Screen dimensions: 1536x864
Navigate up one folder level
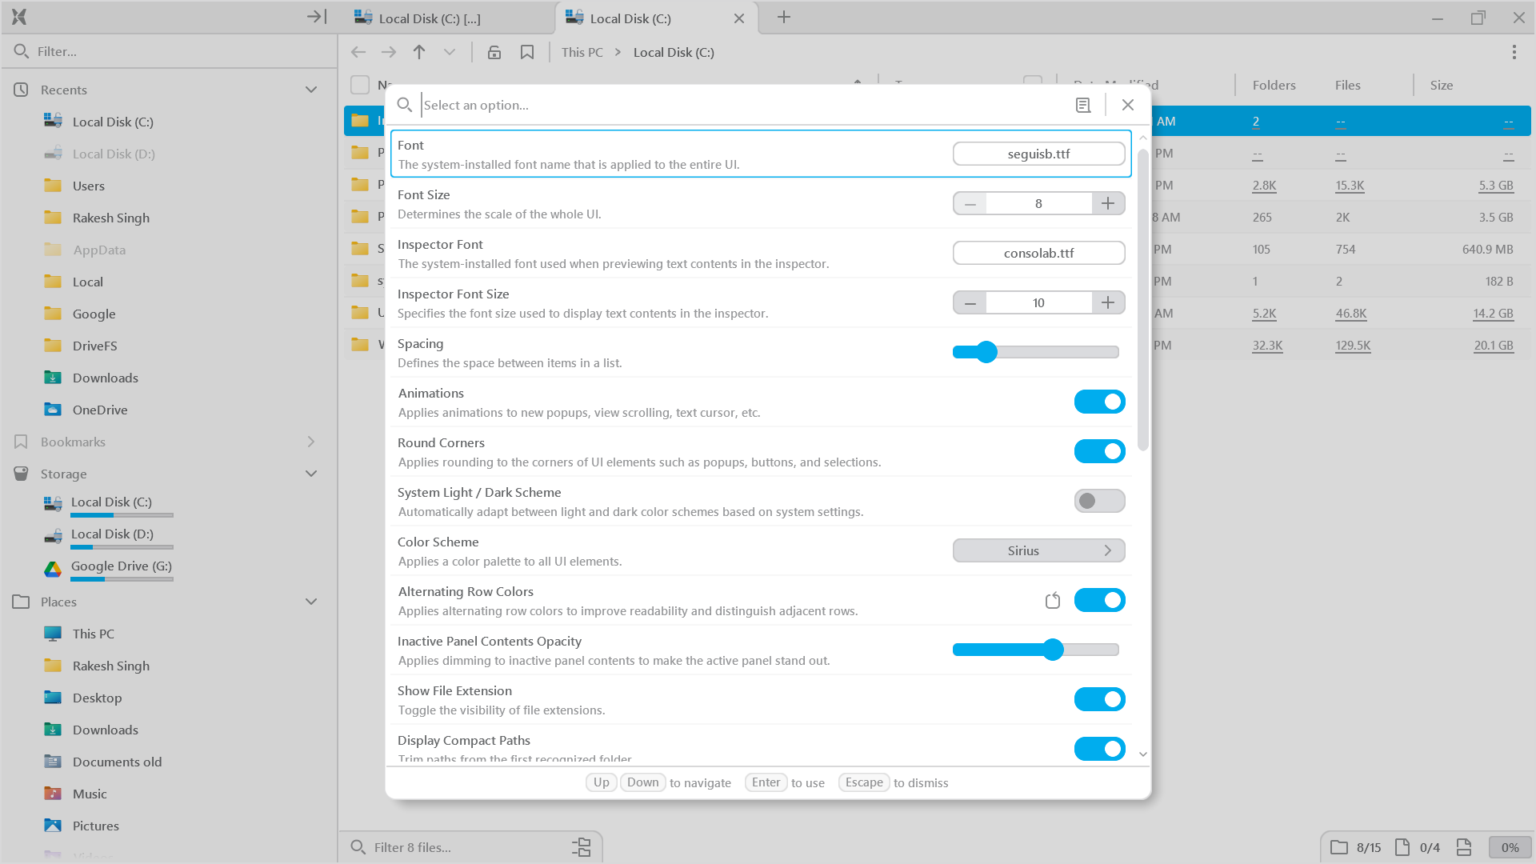(419, 52)
